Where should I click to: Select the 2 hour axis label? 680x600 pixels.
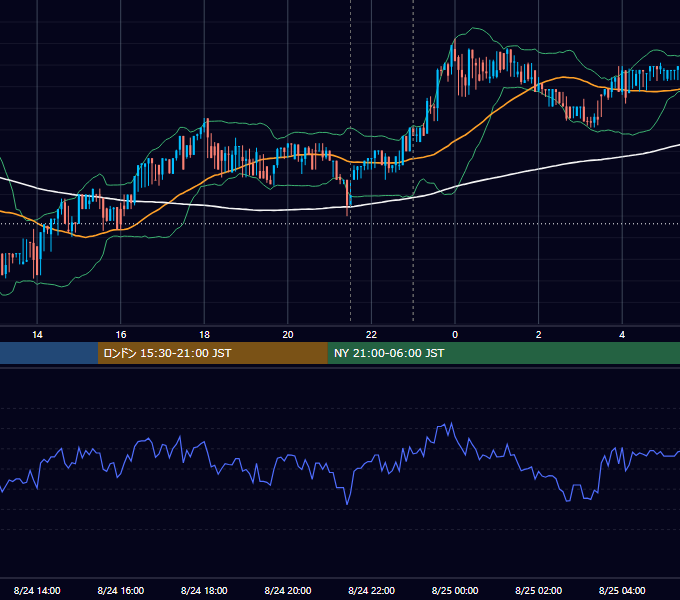tap(539, 335)
